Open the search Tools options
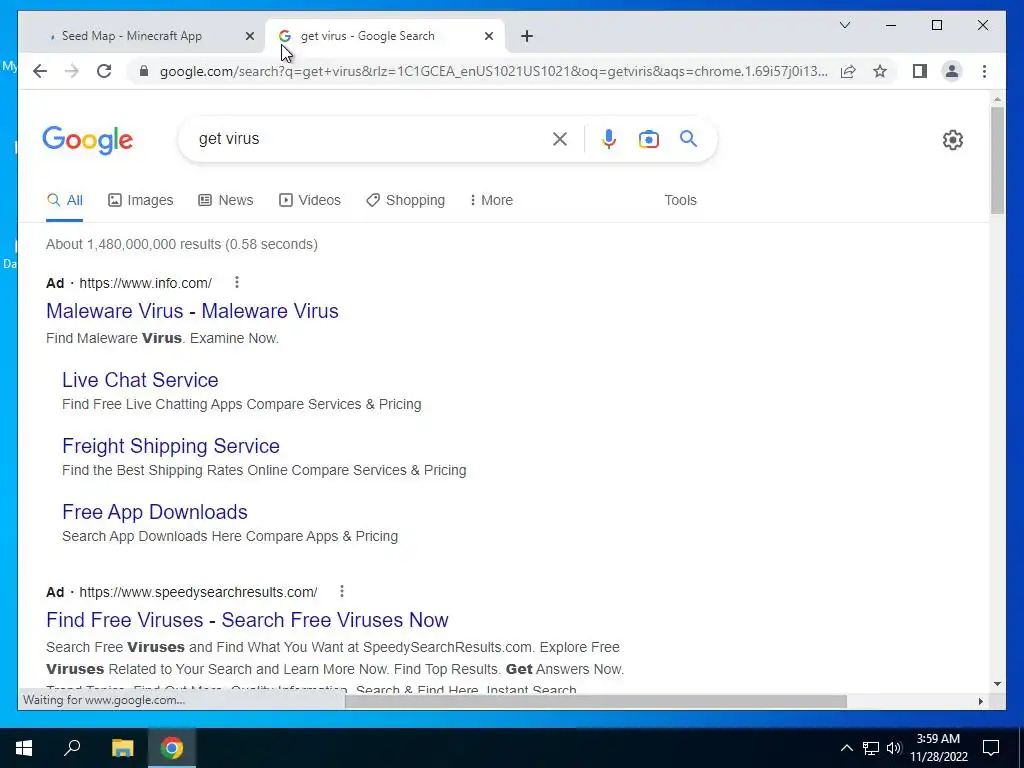Viewport: 1024px width, 768px height. pos(680,200)
